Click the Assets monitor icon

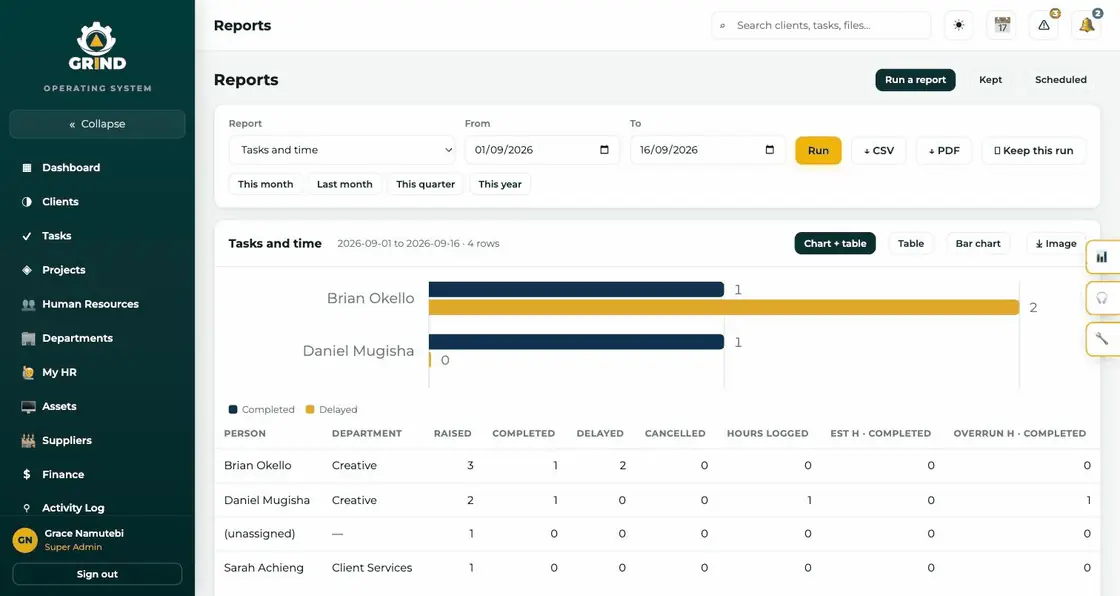click(28, 407)
